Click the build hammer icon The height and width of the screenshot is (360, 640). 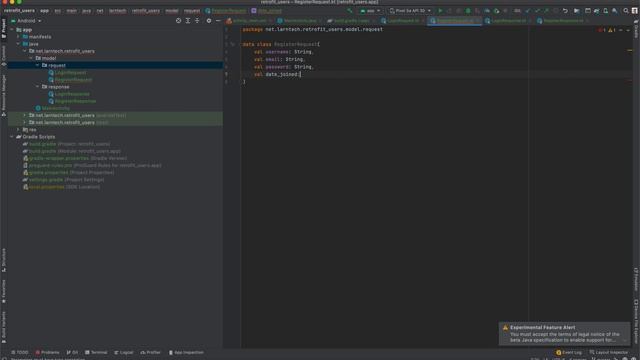pyautogui.click(x=350, y=11)
